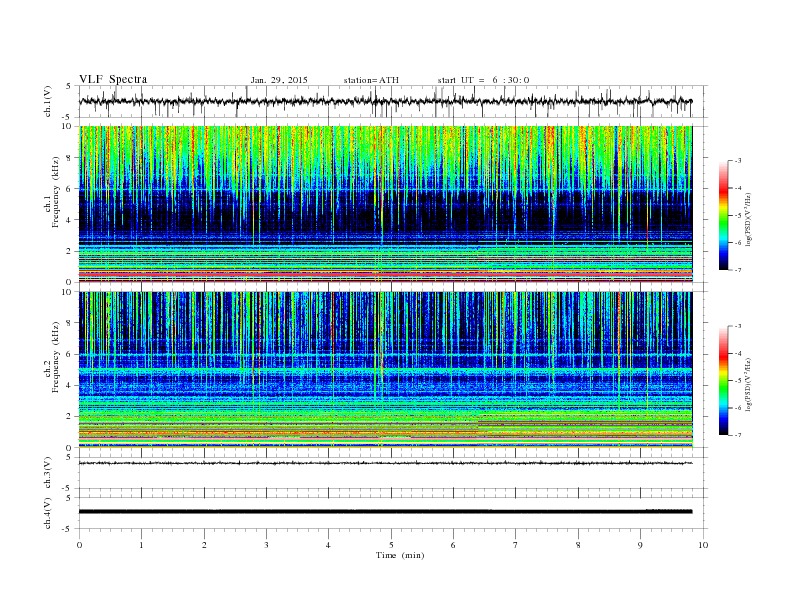This screenshot has height=612, width=792.
Task: Click inside the ch.2 spectrogram panel
Action: [385, 370]
